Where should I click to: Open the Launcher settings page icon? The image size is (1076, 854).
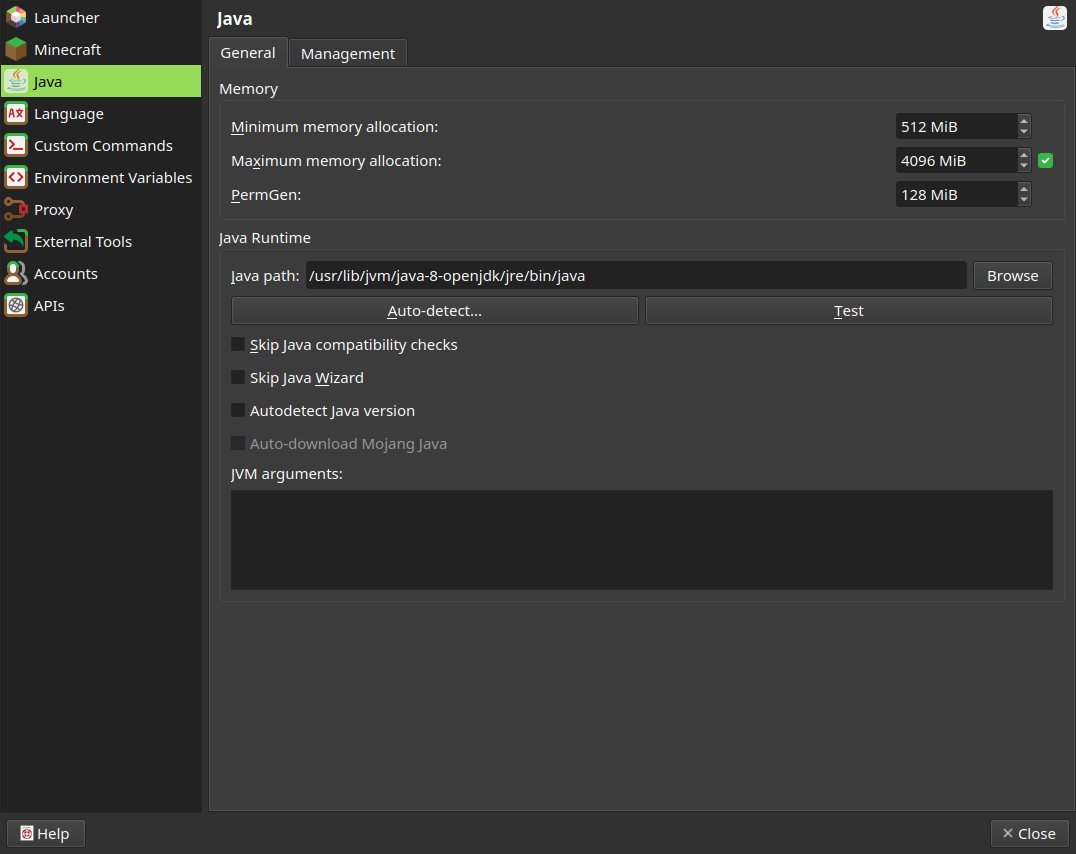tap(16, 17)
